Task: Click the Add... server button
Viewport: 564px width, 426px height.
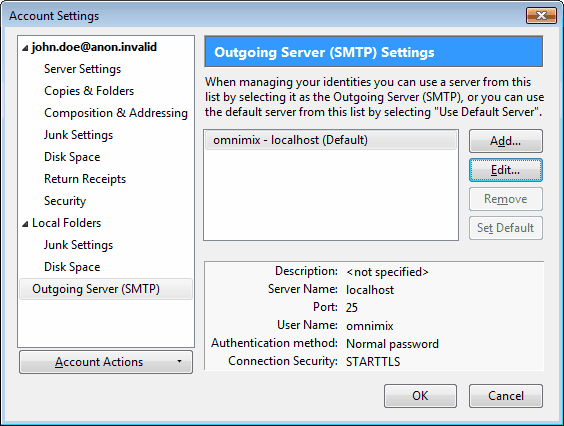Action: (505, 141)
